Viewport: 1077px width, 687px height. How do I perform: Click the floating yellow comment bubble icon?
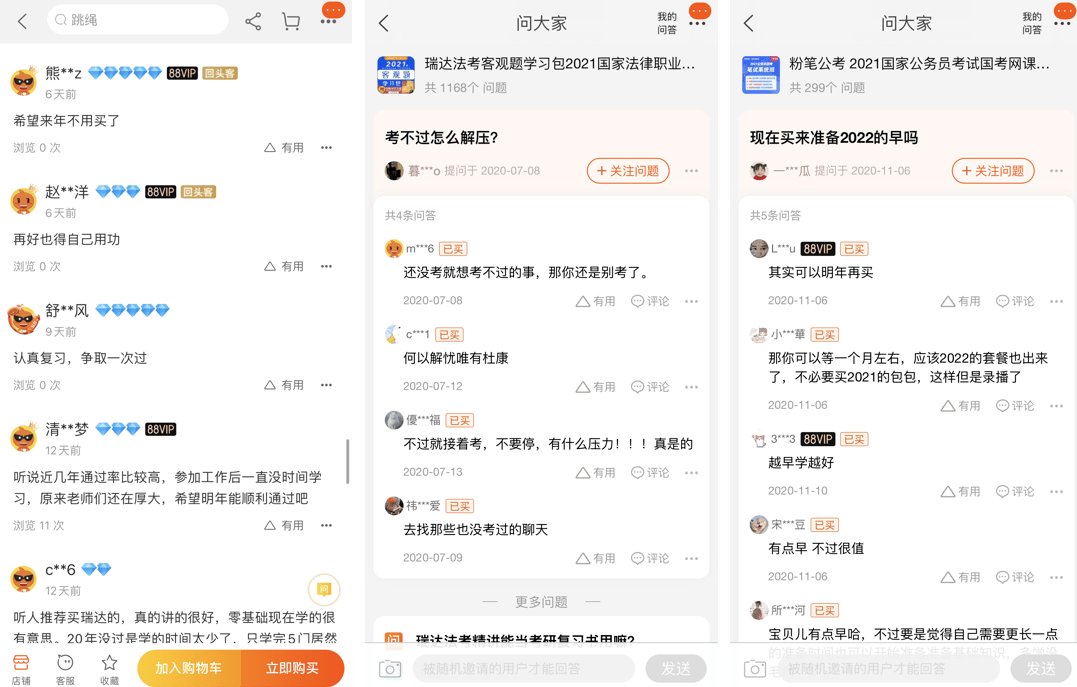click(323, 589)
